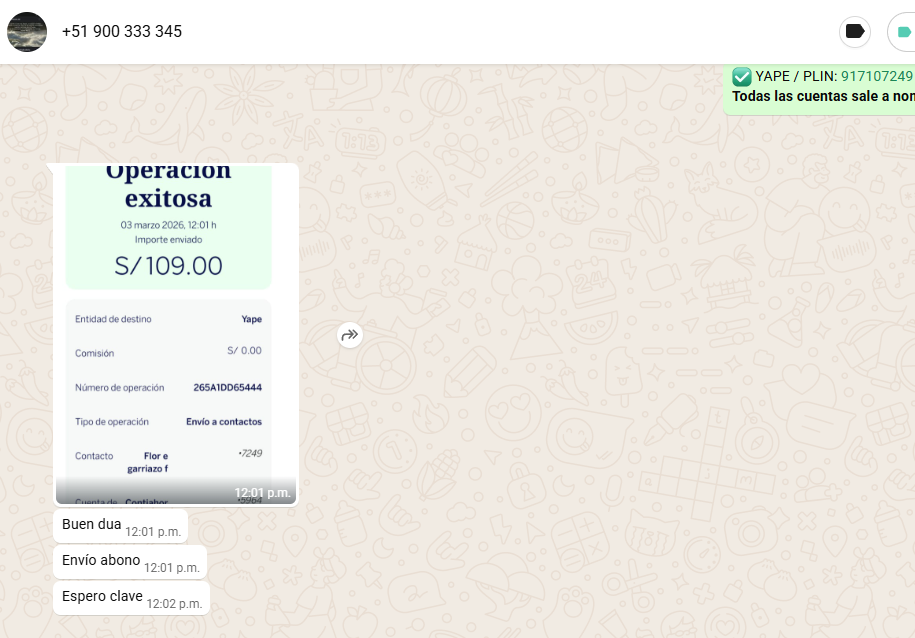Select the 'Buen dua' message bubble
The image size is (915, 638).
tap(92, 525)
